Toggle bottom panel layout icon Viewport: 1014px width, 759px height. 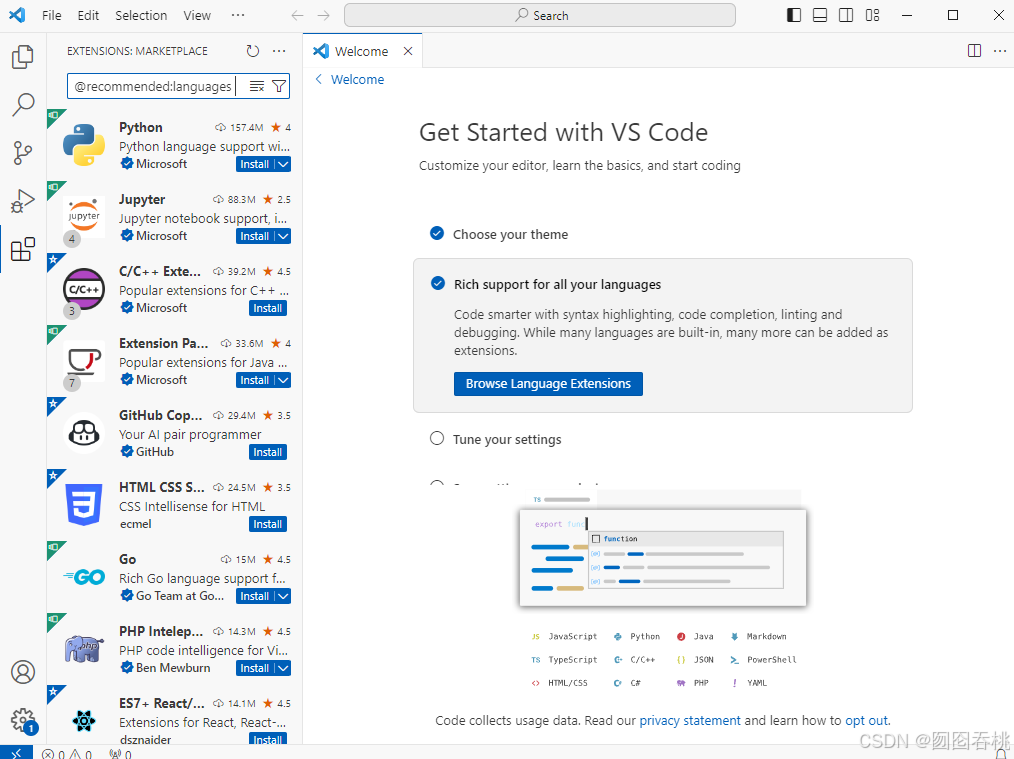pos(820,16)
